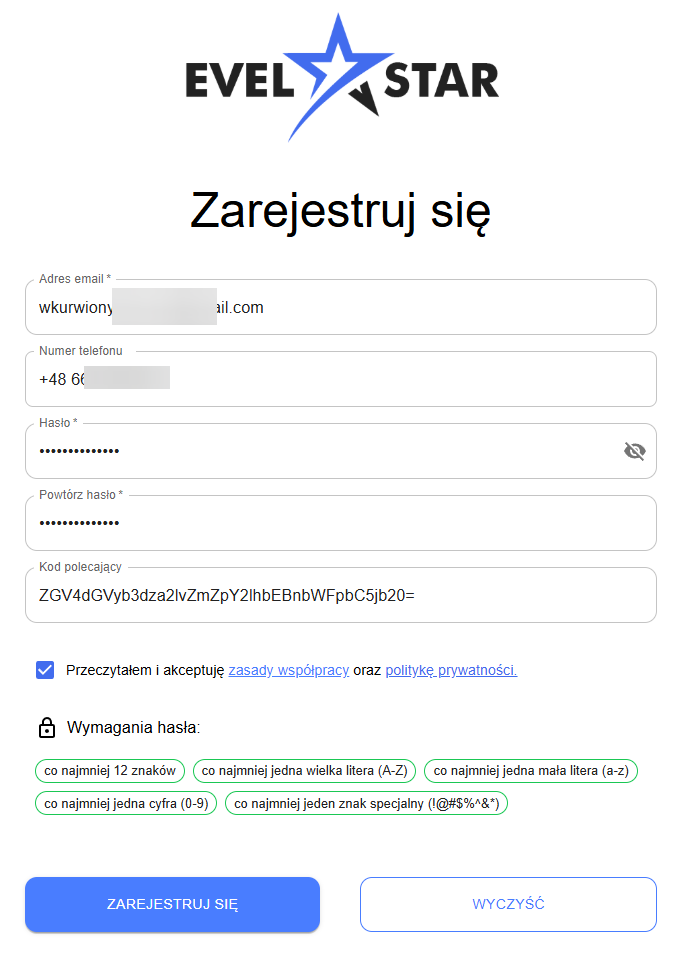This screenshot has height=953, width=674.
Task: Uncheck the terms acceptance checkbox
Action: 45,670
